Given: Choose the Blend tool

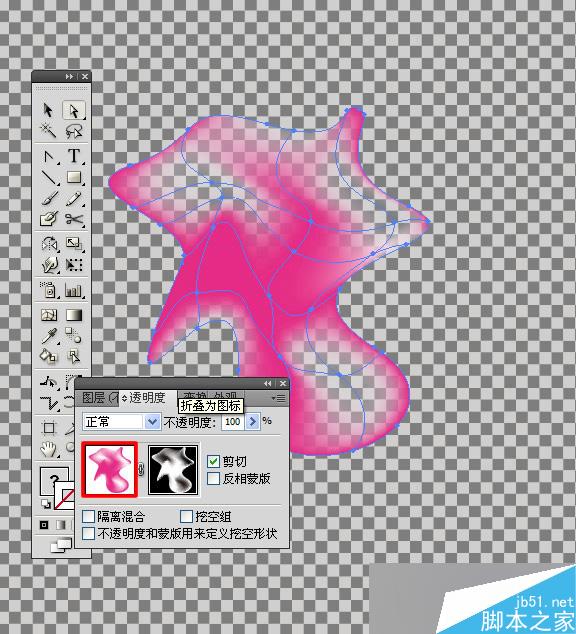Looking at the screenshot, I should 73,336.
